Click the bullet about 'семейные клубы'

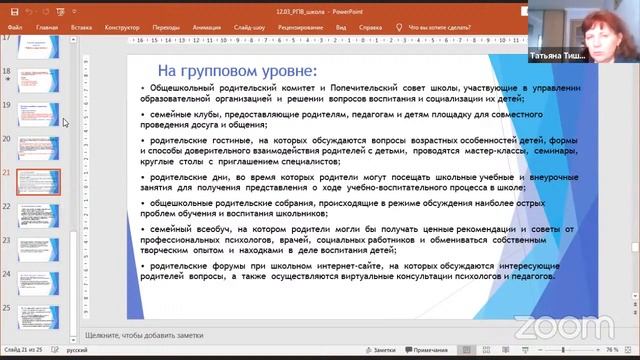click(x=342, y=120)
